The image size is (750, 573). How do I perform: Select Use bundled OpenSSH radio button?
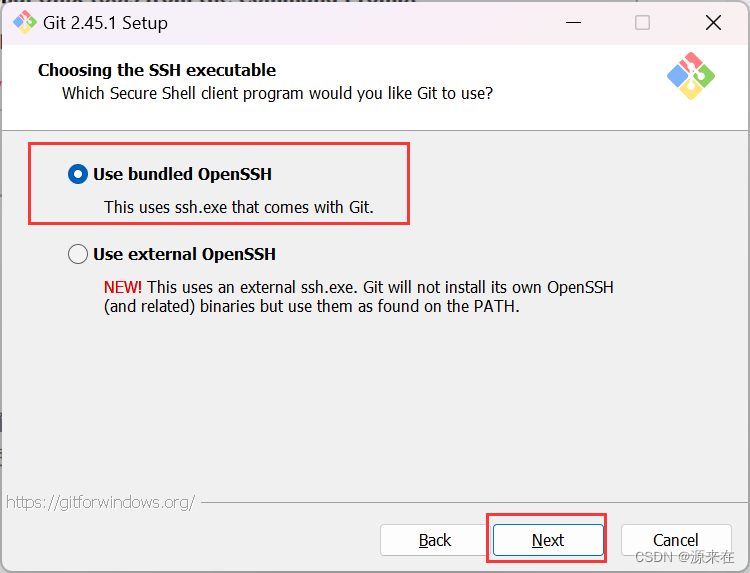78,174
